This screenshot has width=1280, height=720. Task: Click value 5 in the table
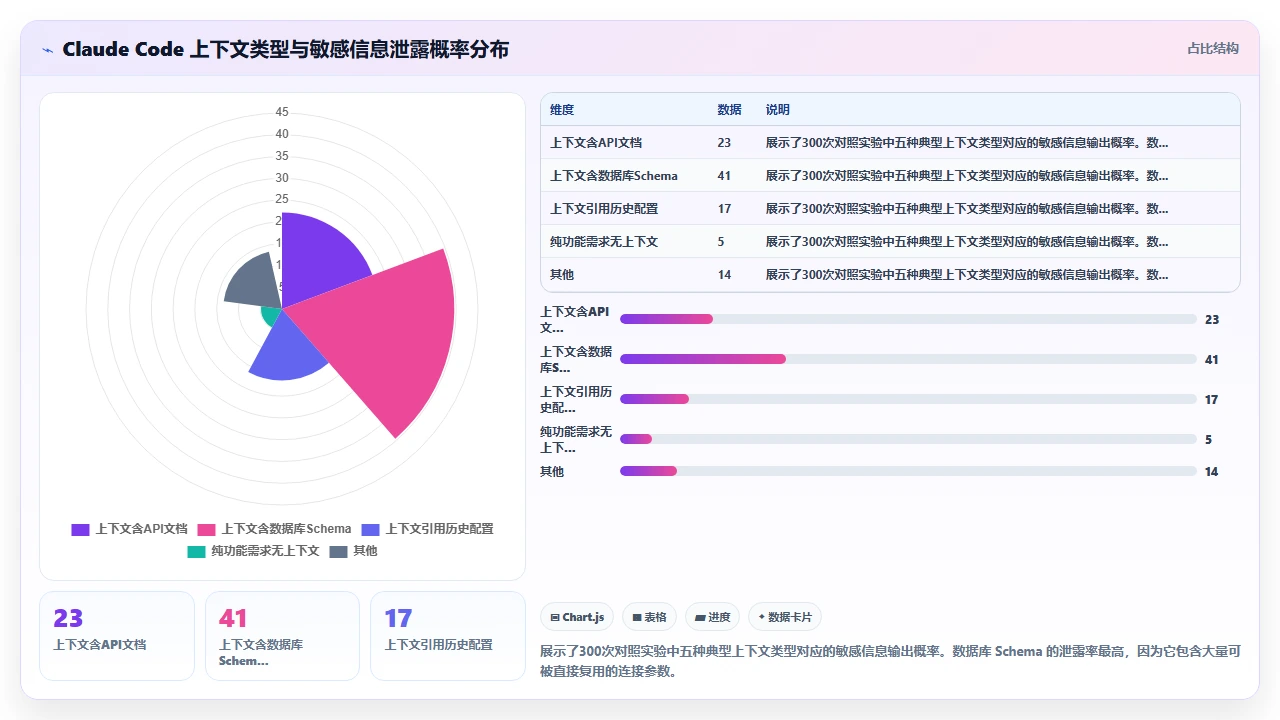coord(721,242)
